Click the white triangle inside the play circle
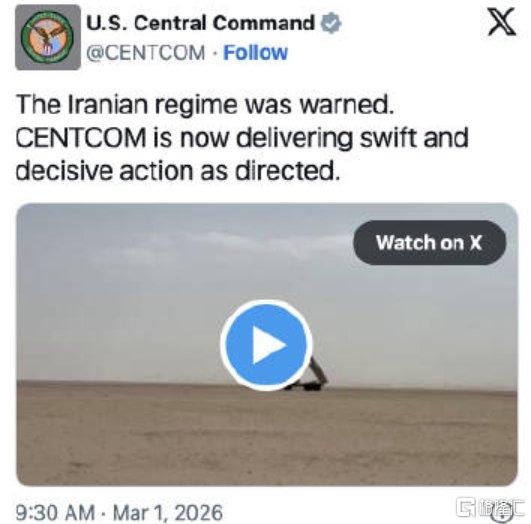 pos(269,345)
